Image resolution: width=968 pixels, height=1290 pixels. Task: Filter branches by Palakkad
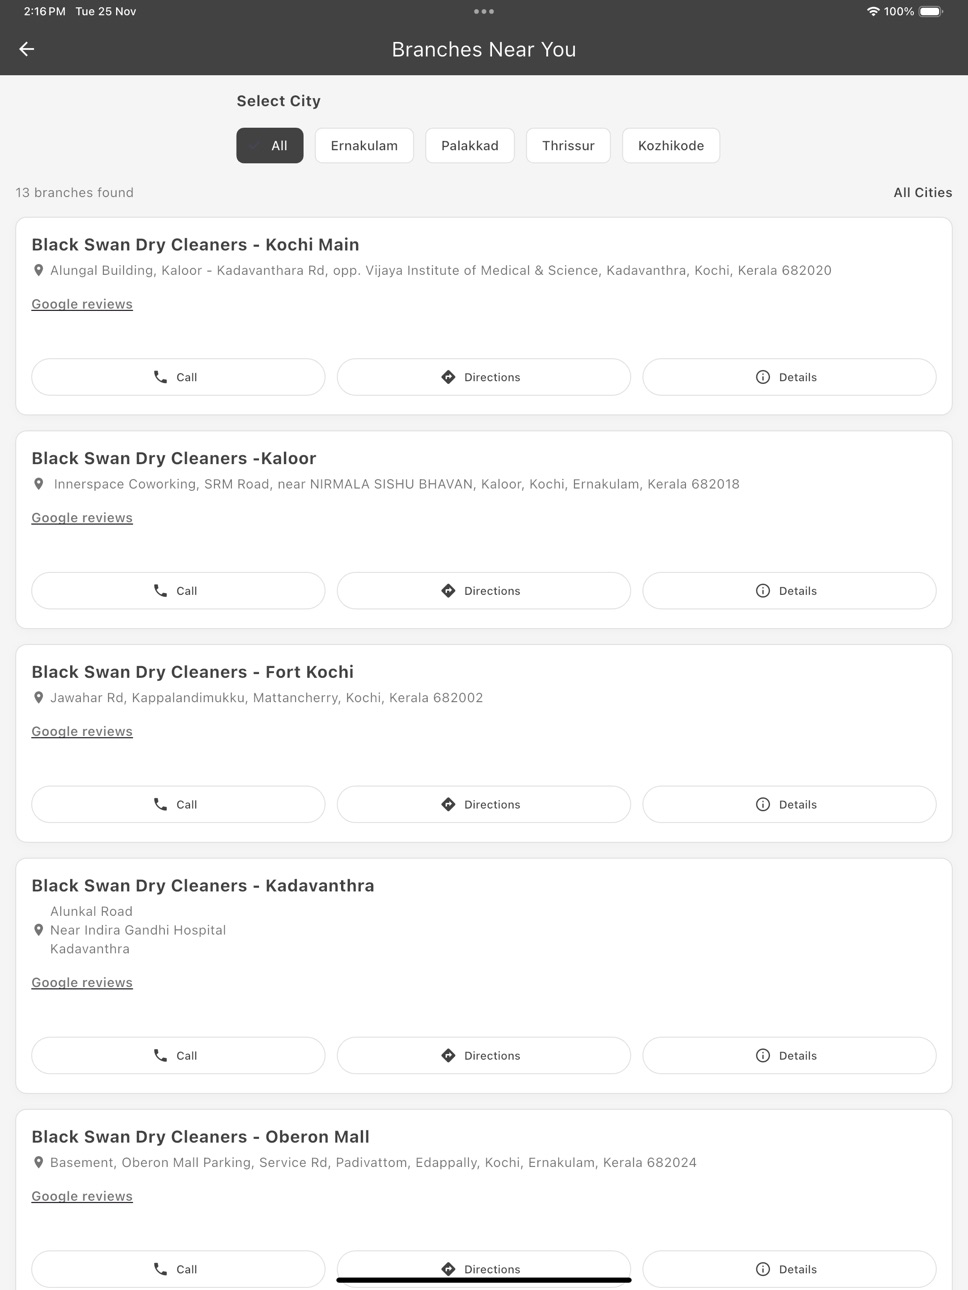coord(470,145)
